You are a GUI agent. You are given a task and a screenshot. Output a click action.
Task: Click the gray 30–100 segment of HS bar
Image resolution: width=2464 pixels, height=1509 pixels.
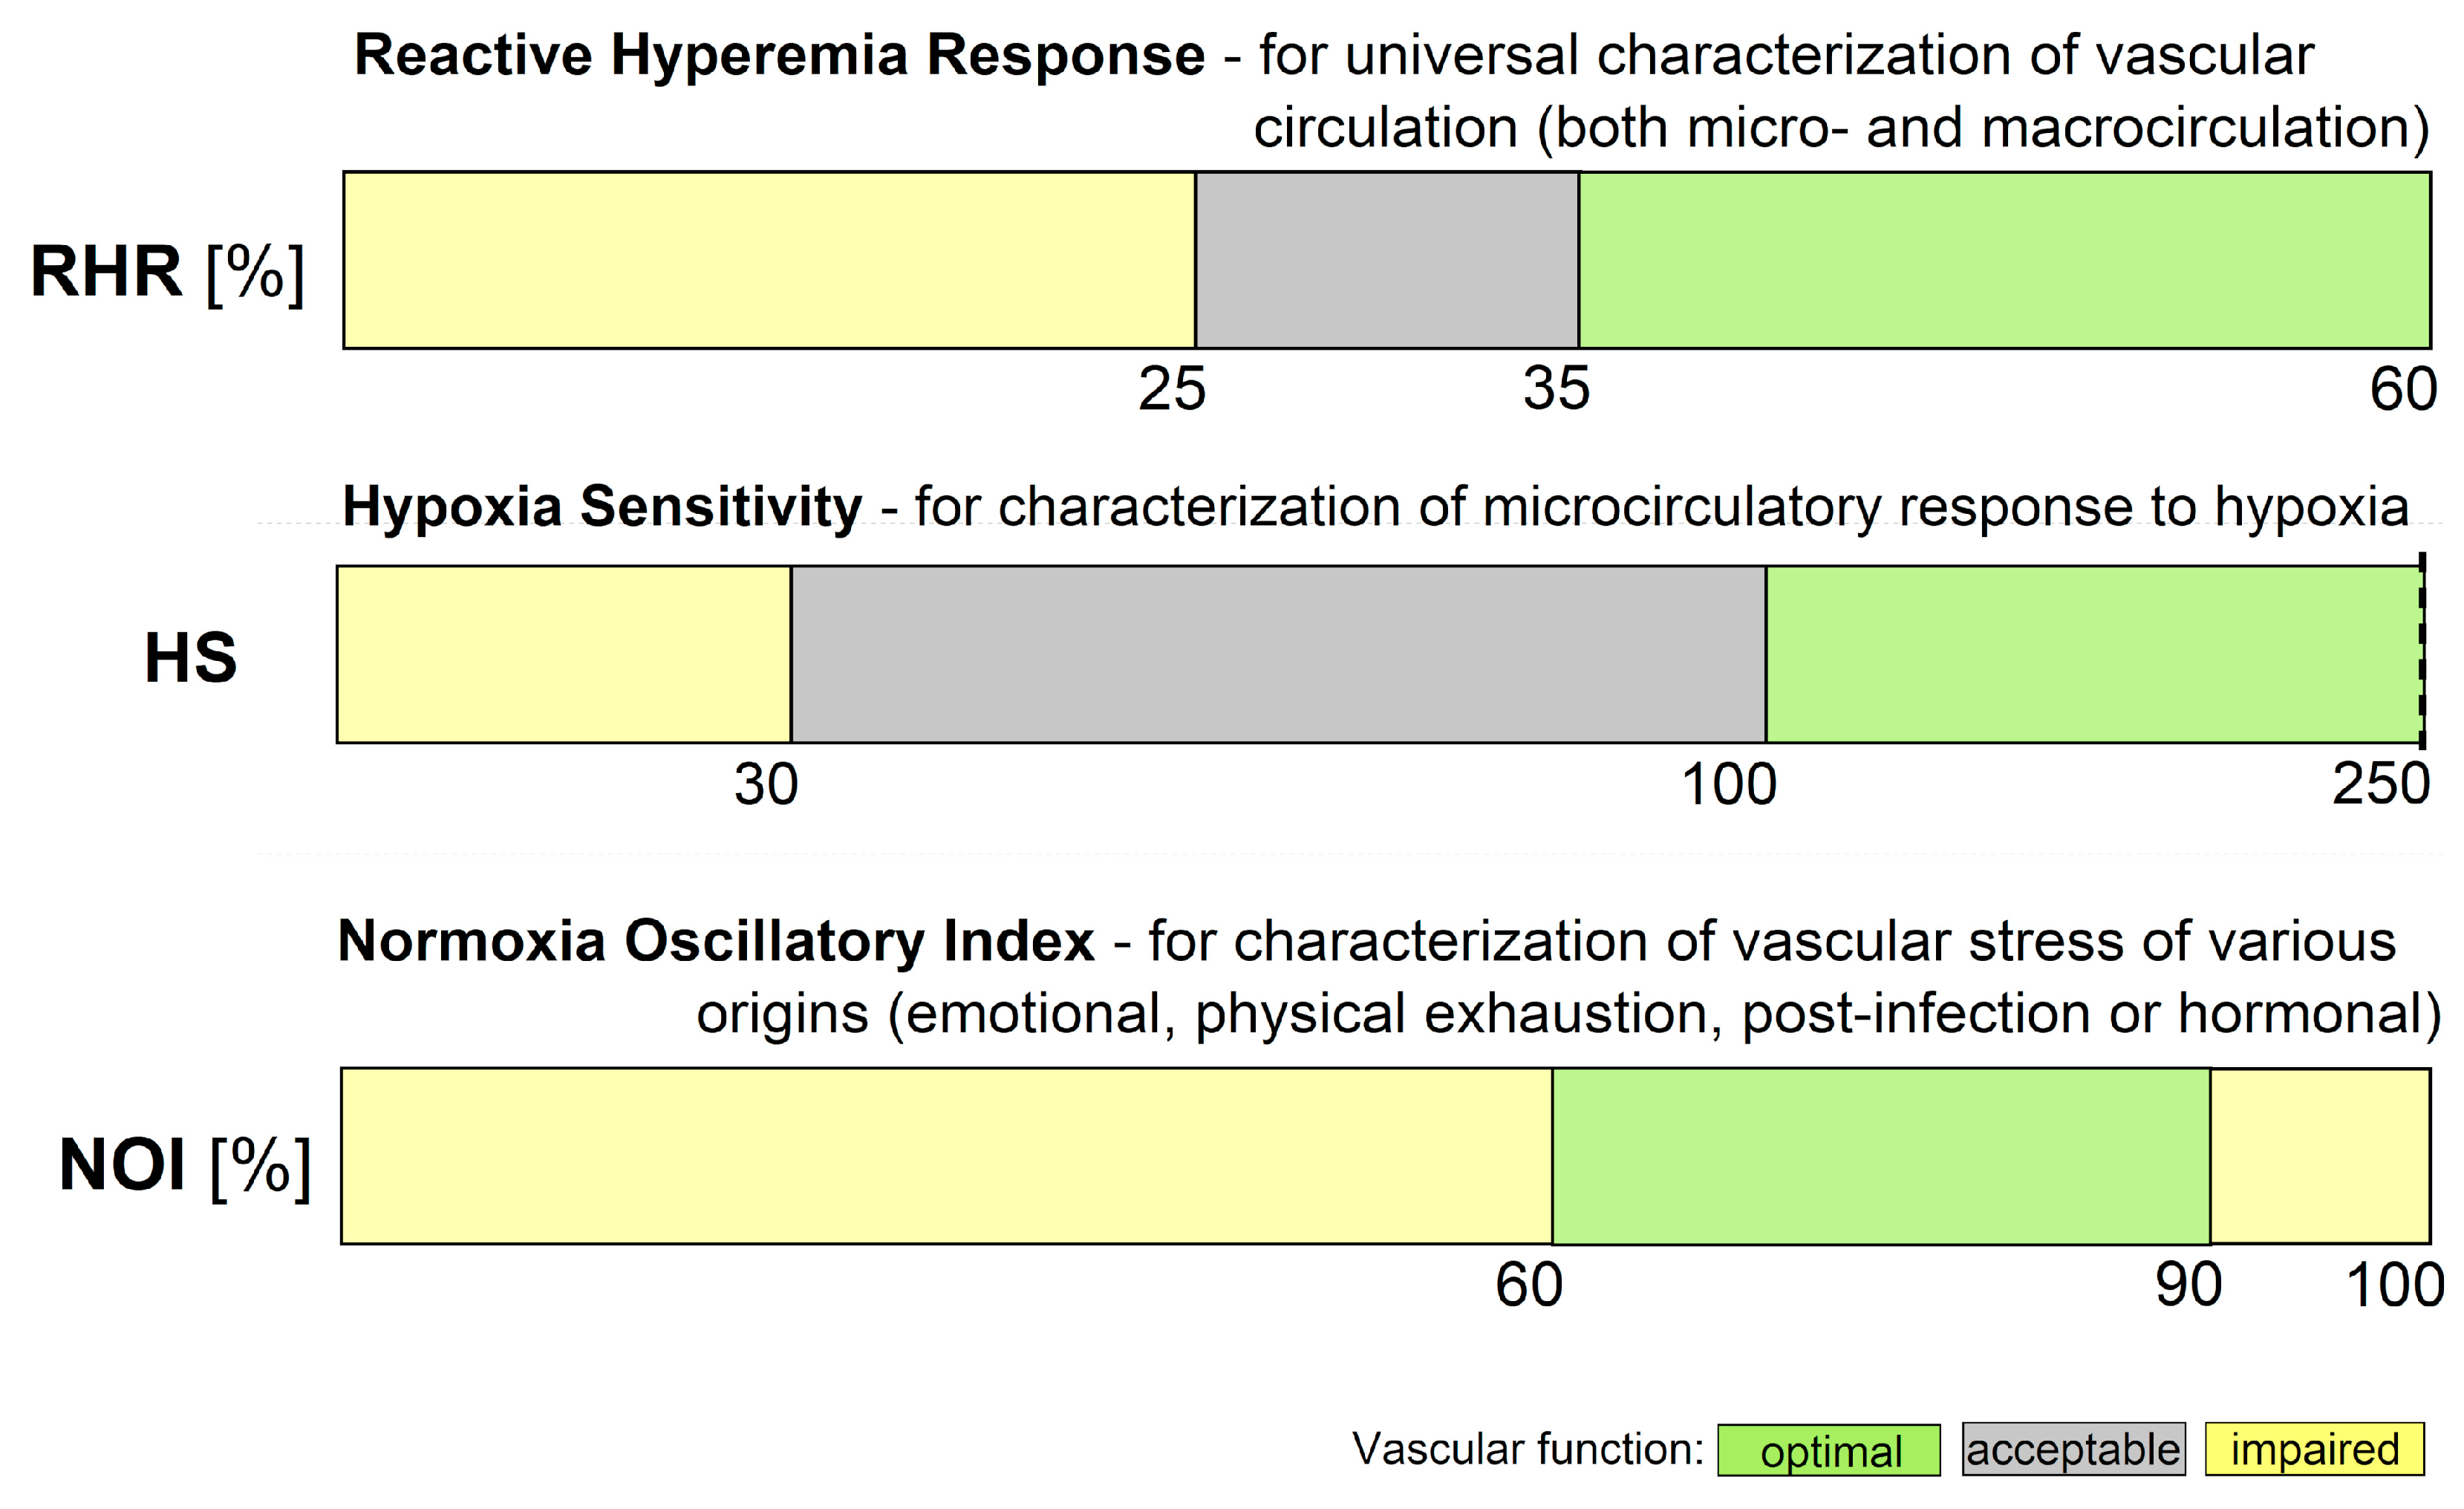tap(1278, 654)
